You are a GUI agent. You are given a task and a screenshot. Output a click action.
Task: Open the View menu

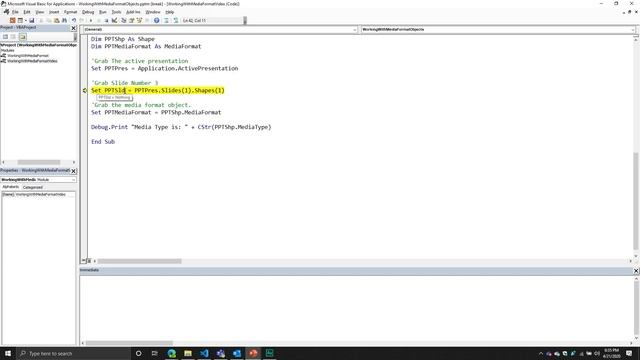pyautogui.click(x=40, y=12)
